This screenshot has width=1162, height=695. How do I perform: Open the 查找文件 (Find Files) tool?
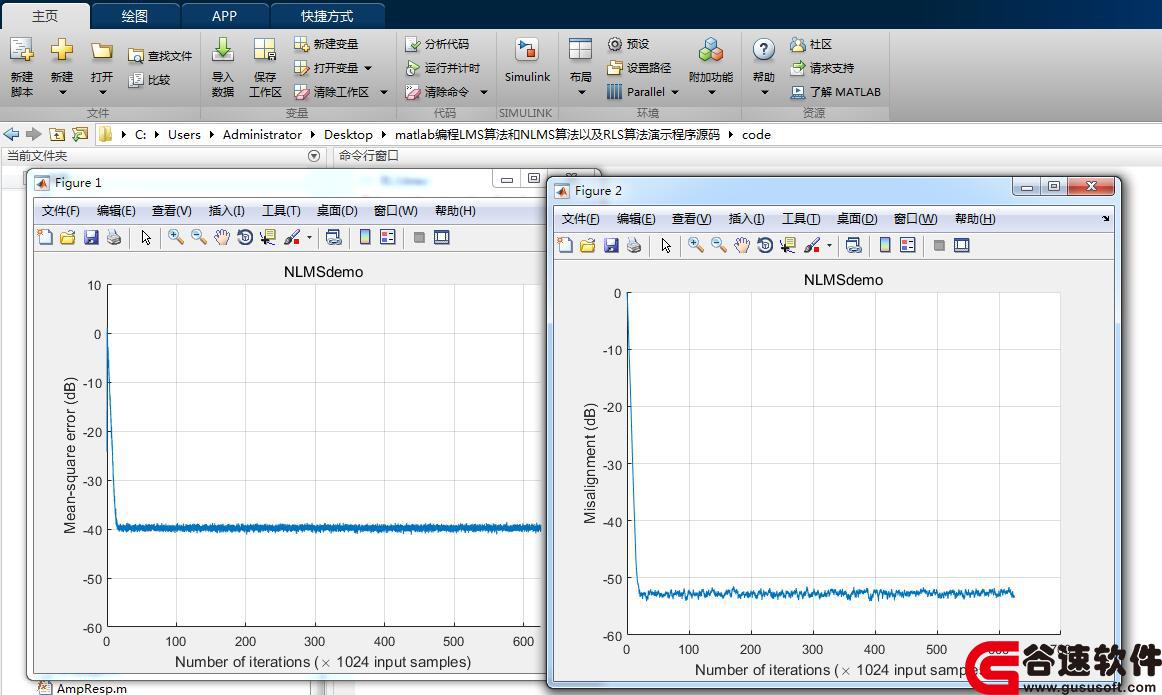pos(160,56)
